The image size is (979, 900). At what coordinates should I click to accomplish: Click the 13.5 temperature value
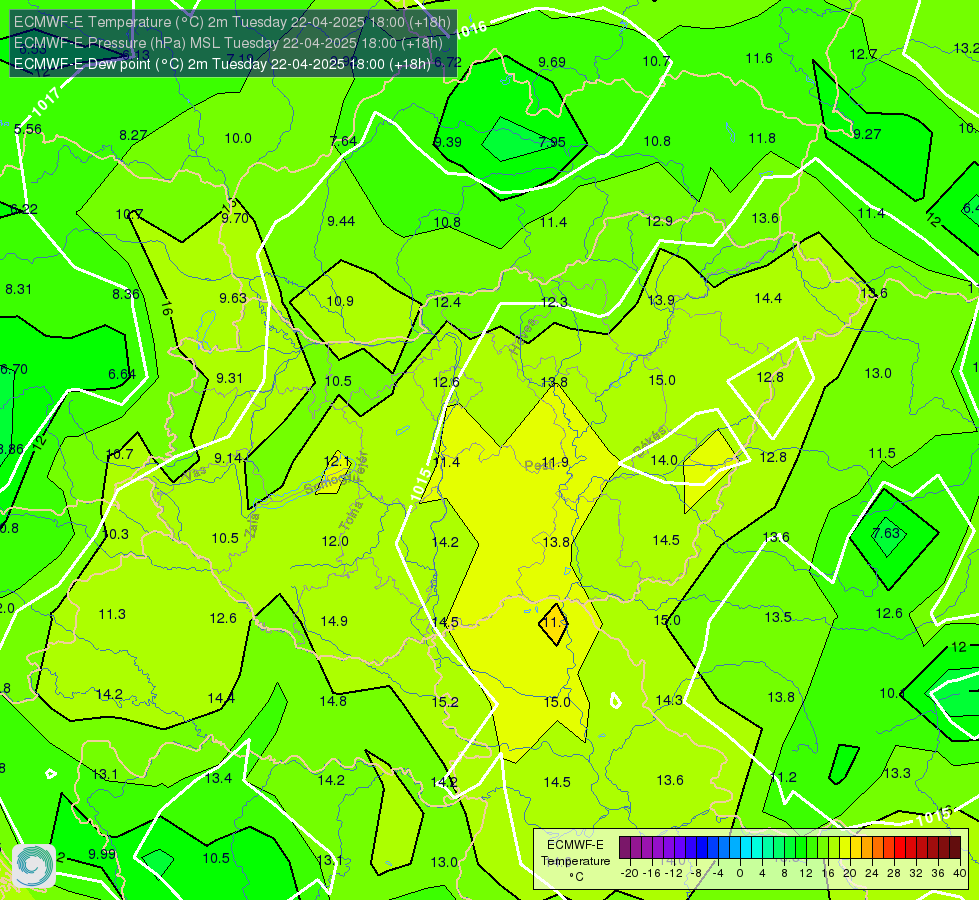click(x=778, y=618)
